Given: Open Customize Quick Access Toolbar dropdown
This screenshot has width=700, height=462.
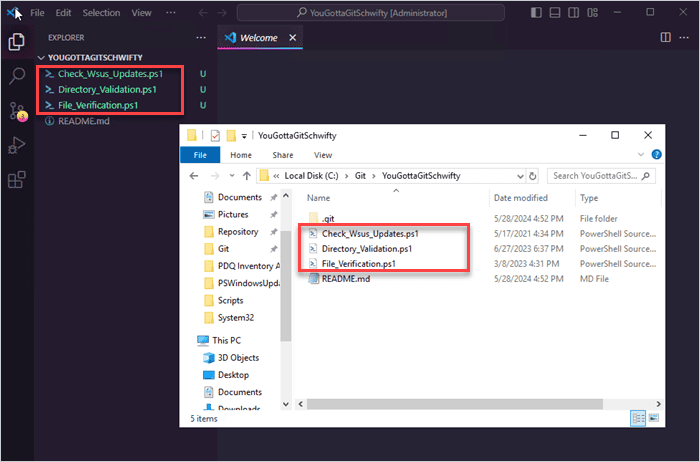Looking at the screenshot, I should [x=244, y=136].
